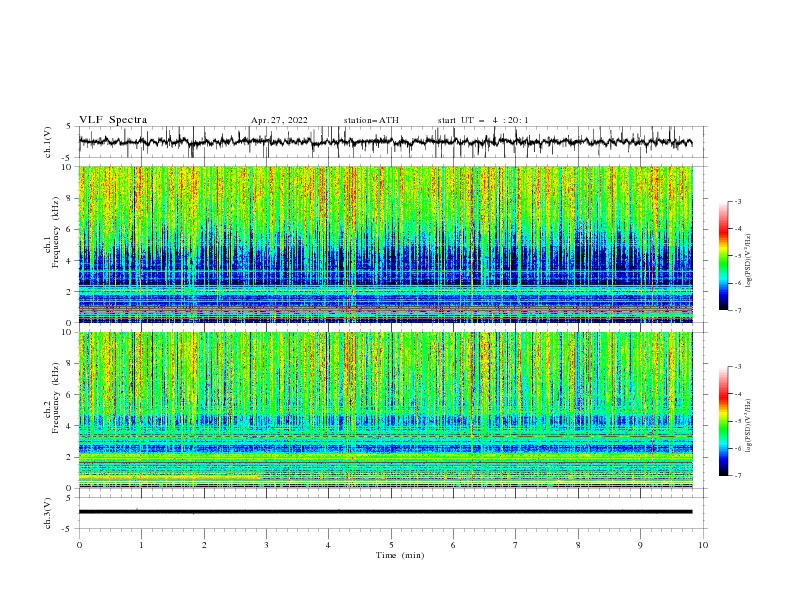This screenshot has width=792, height=612.
Task: Click time axis tick label "9"
Action: pyautogui.click(x=640, y=545)
